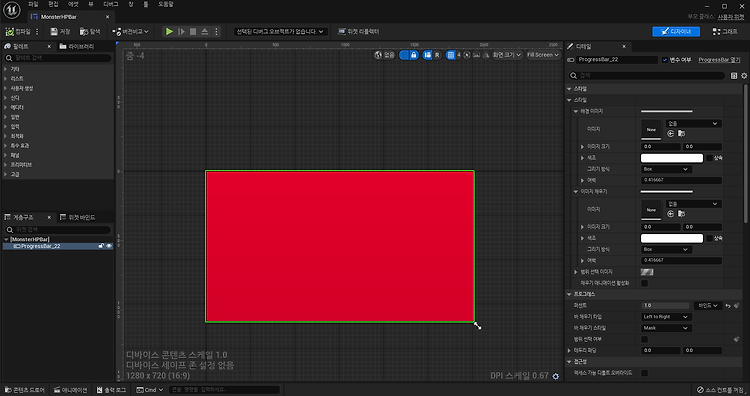Open bar fill style Mask dropdown
750x396 pixels.
point(665,328)
